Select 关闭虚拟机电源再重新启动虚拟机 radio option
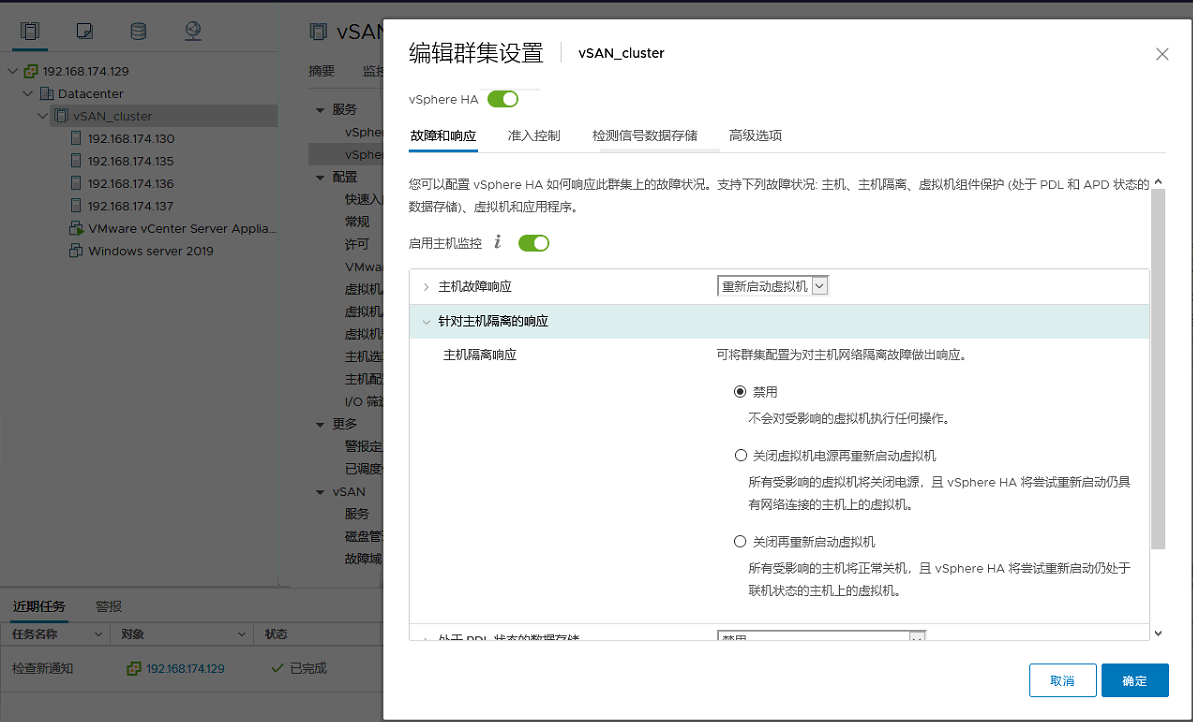Viewport: 1193px width, 722px height. [x=740, y=456]
